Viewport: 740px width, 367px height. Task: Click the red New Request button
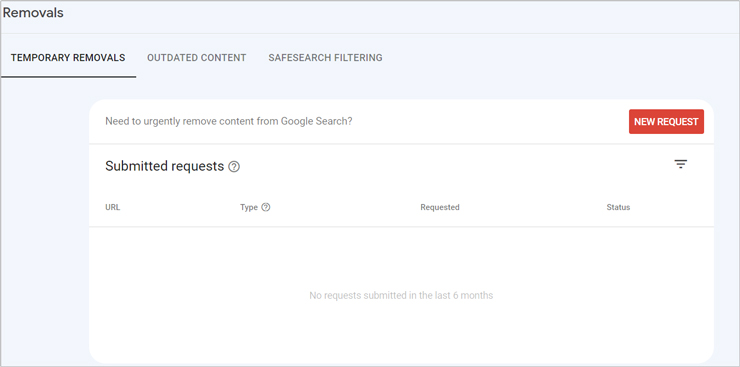pos(666,122)
